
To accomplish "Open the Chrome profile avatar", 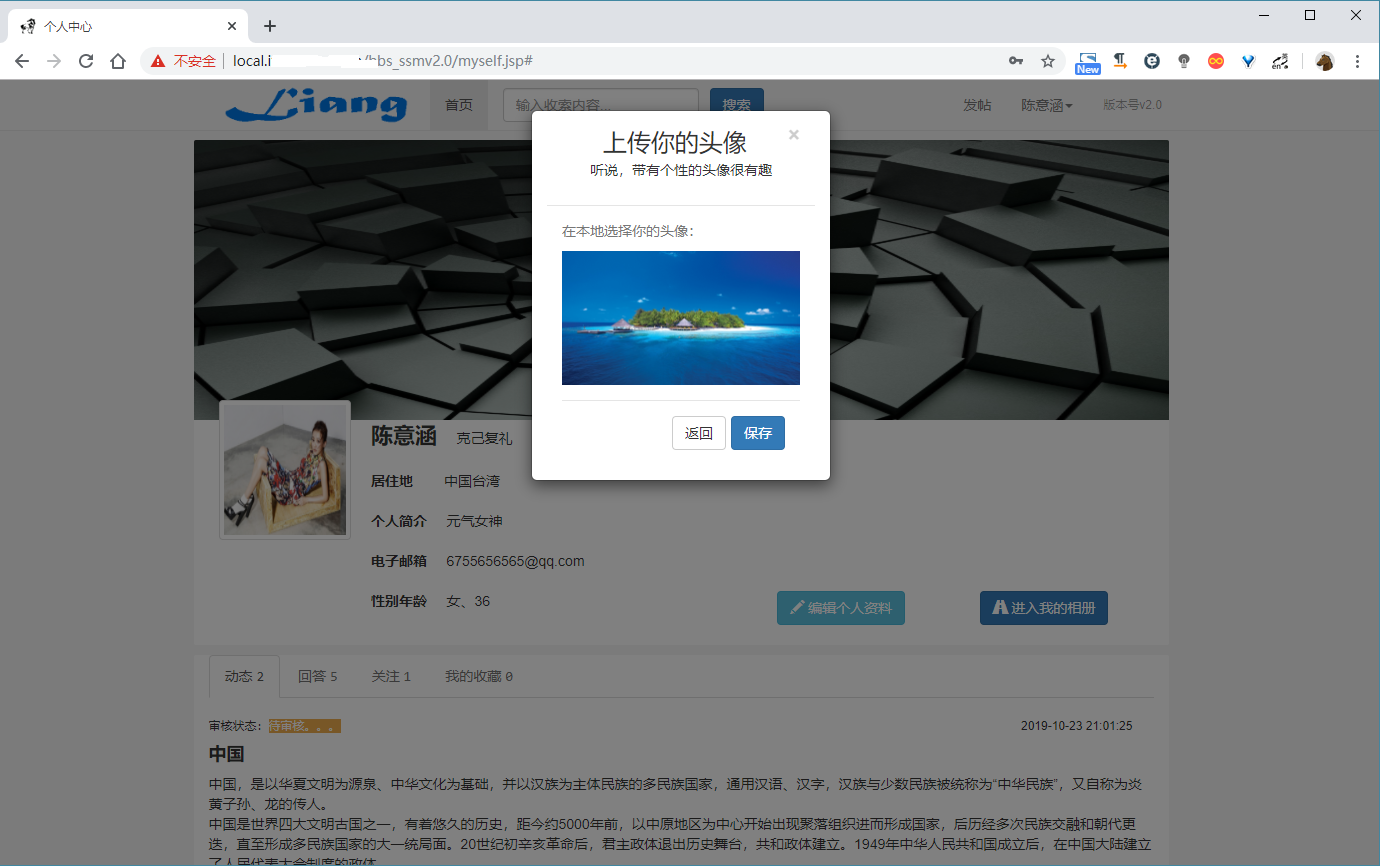I will 1325,61.
